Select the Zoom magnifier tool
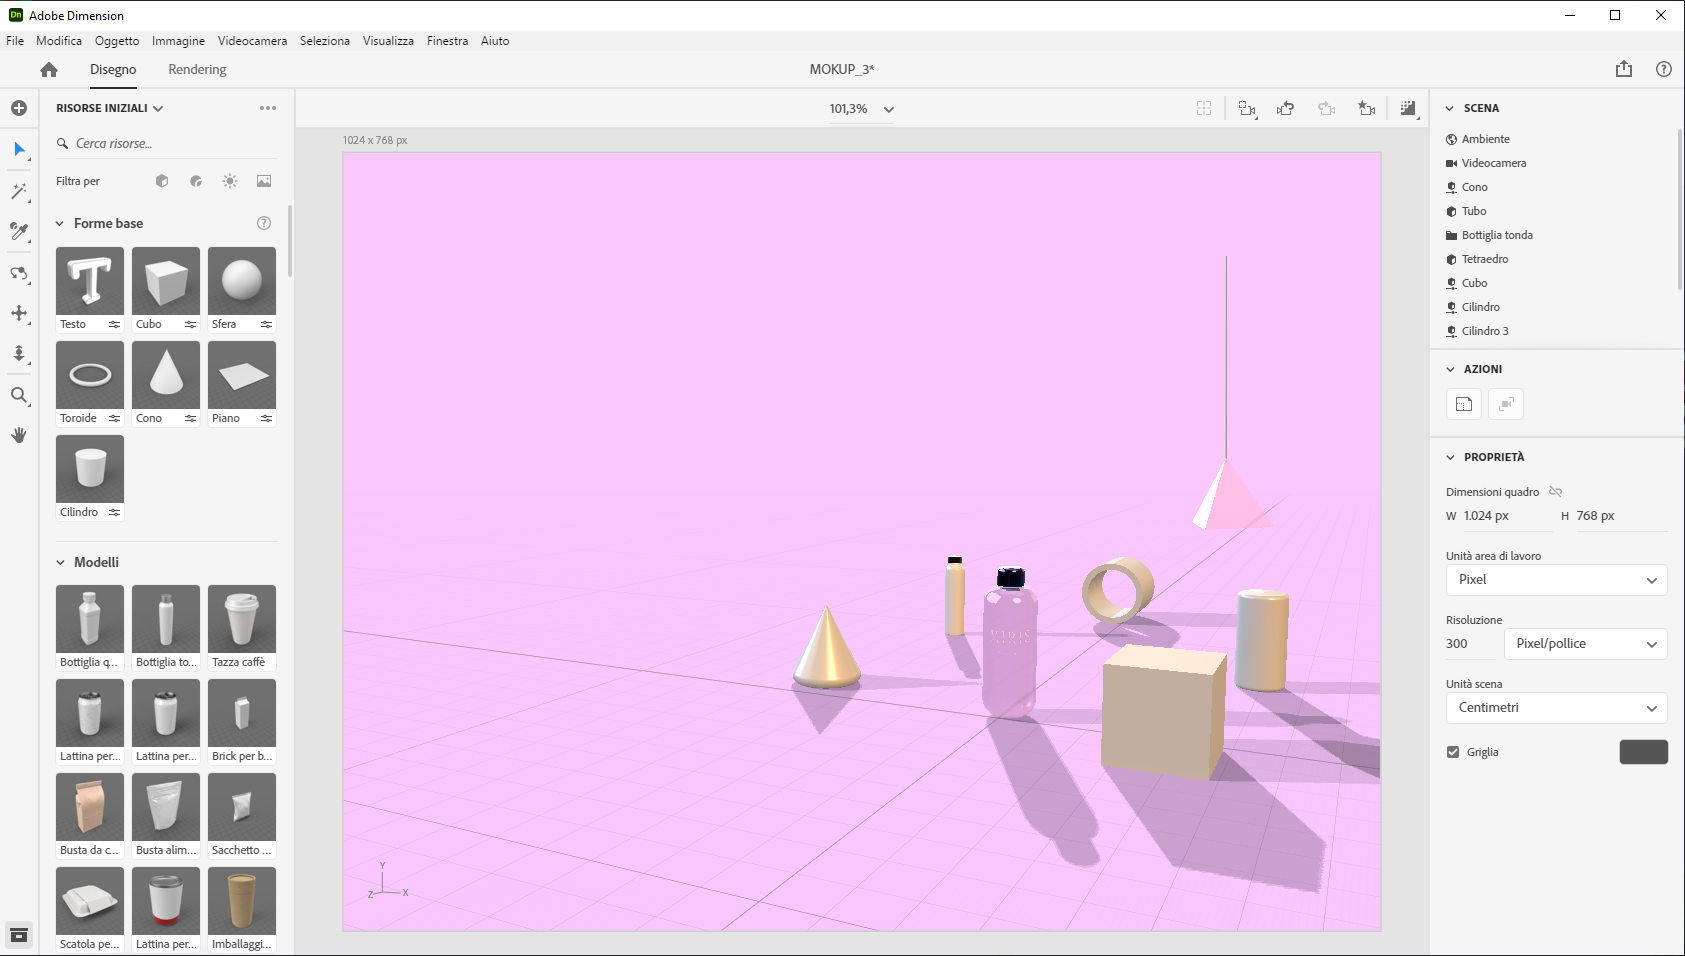Viewport: 1685px width, 956px height. pos(19,396)
